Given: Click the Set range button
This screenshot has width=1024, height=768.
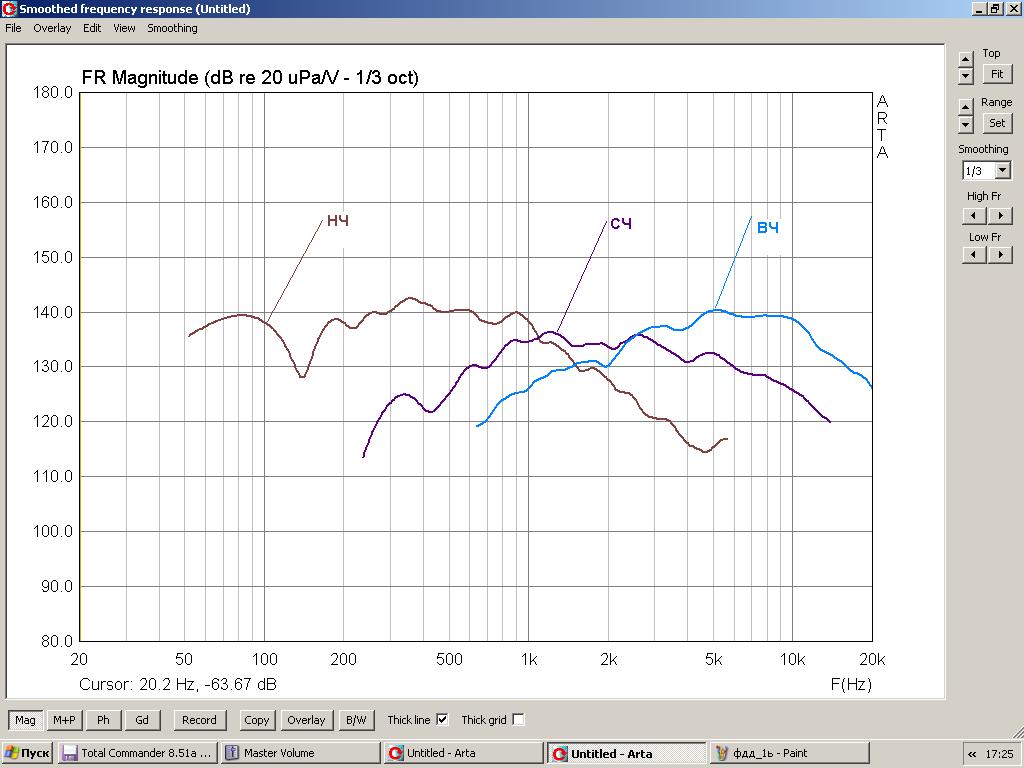Looking at the screenshot, I should (x=997, y=123).
